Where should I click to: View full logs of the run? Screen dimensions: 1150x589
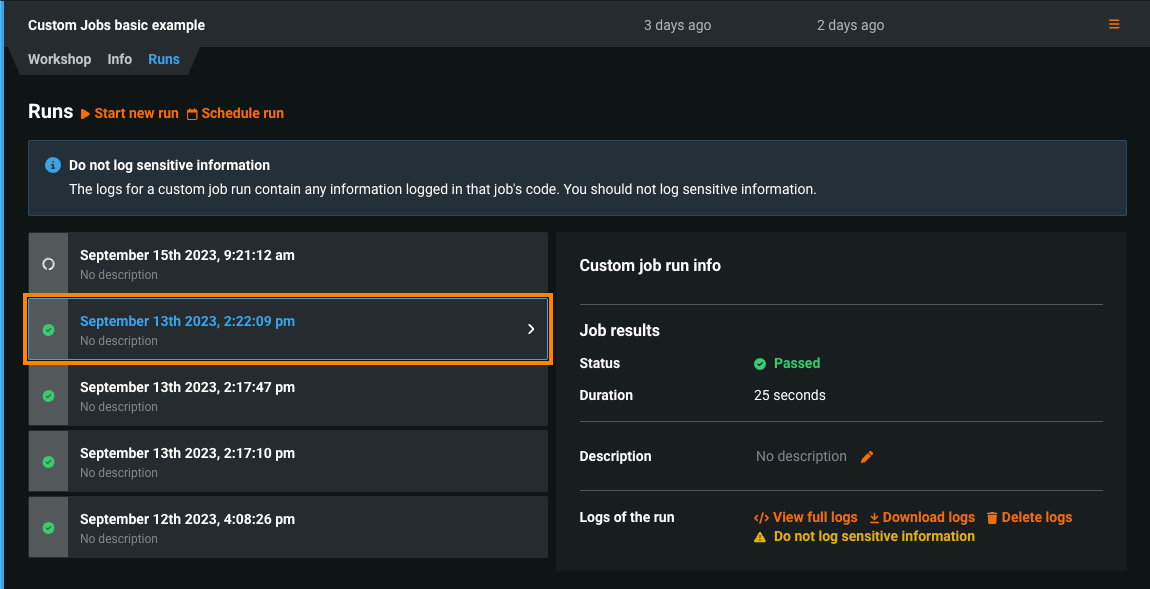806,517
